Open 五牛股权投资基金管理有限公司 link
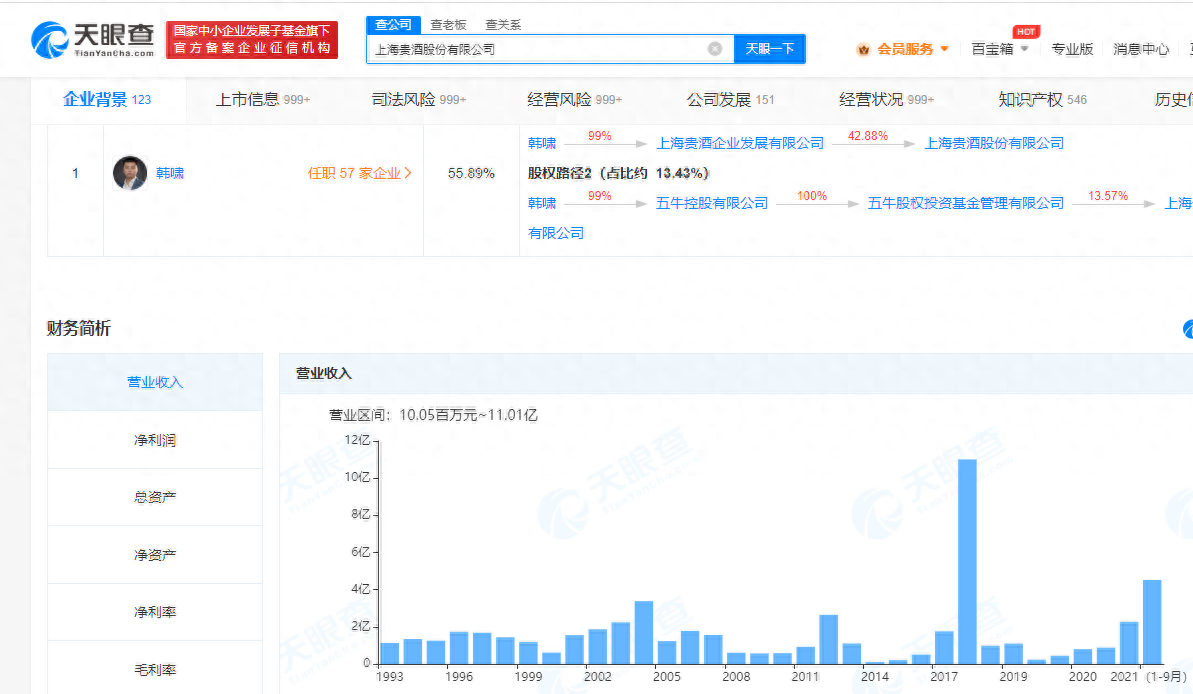This screenshot has width=1193, height=694. pyautogui.click(x=966, y=203)
